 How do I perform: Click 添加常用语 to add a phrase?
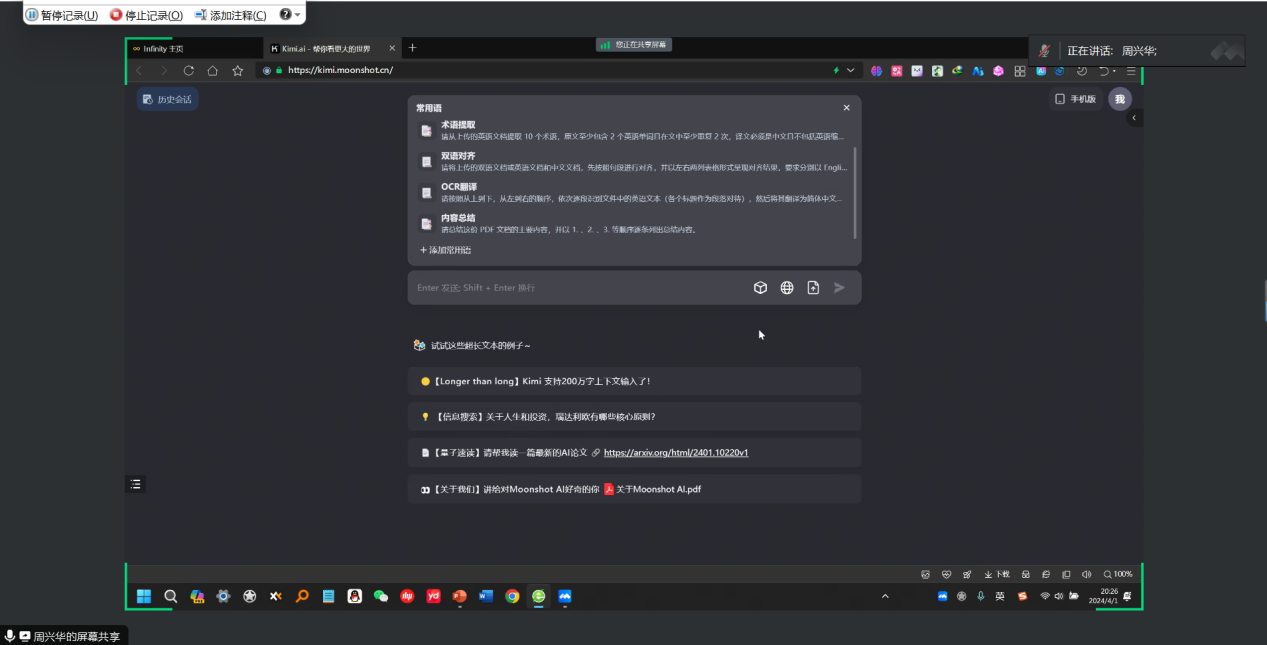click(446, 250)
